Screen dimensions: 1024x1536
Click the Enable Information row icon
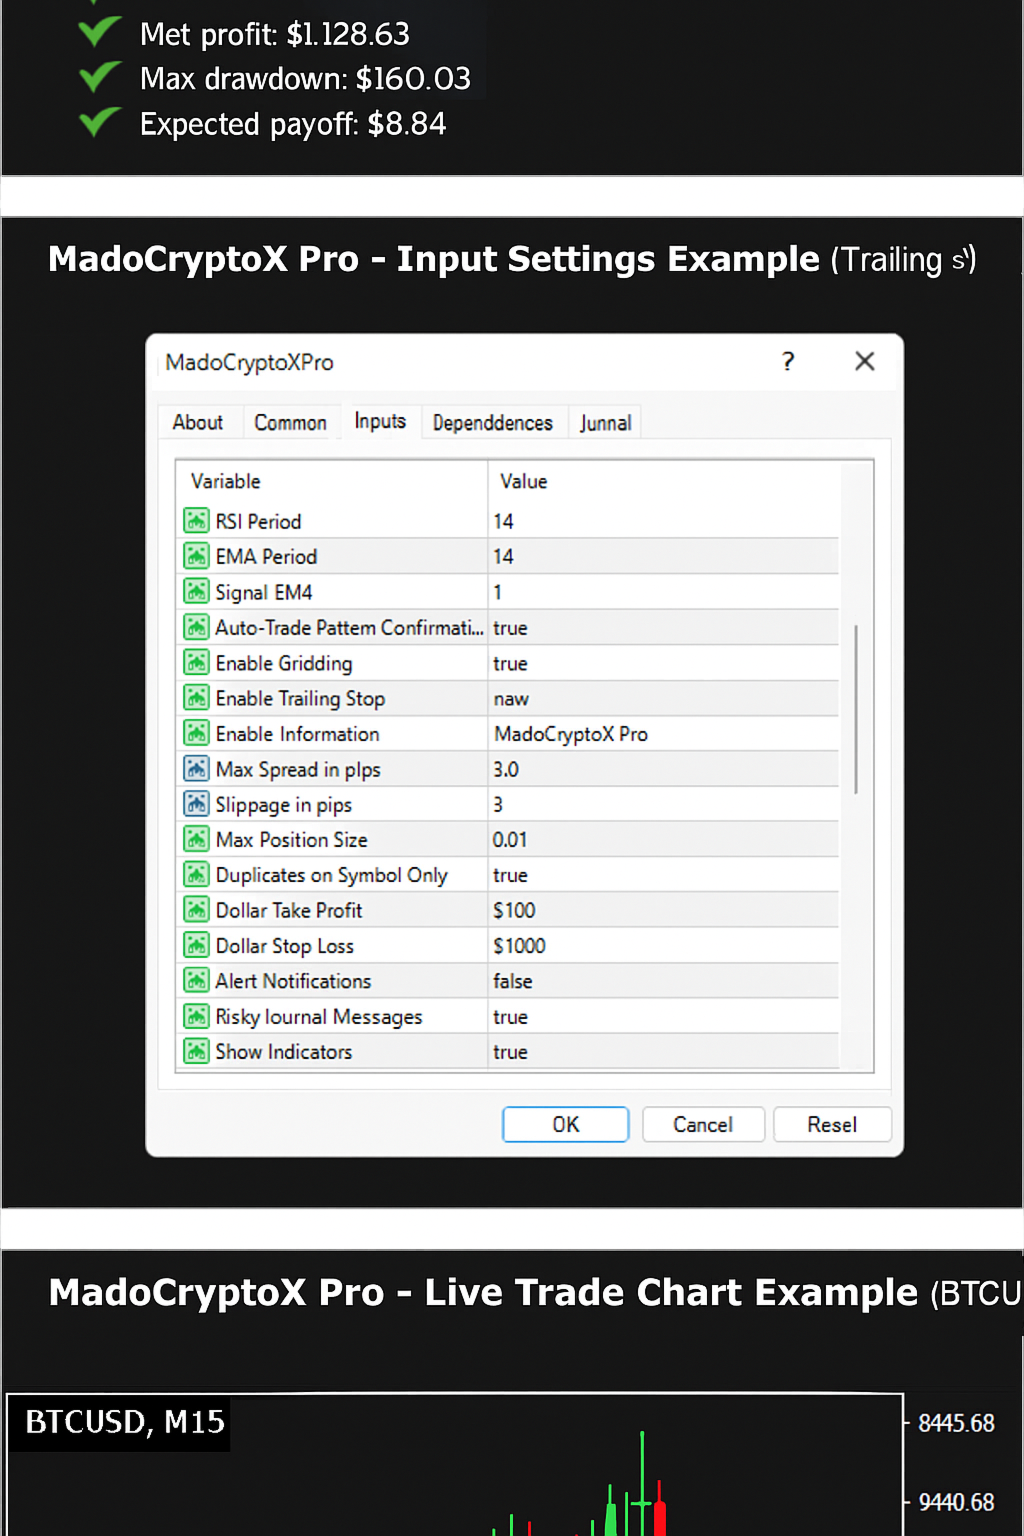pos(196,733)
